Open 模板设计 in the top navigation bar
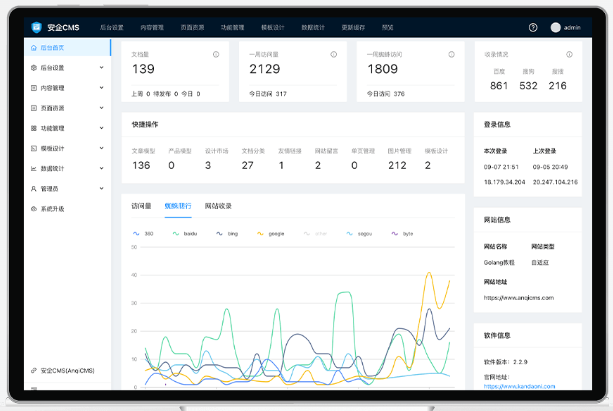The height and width of the screenshot is (411, 613). (273, 27)
